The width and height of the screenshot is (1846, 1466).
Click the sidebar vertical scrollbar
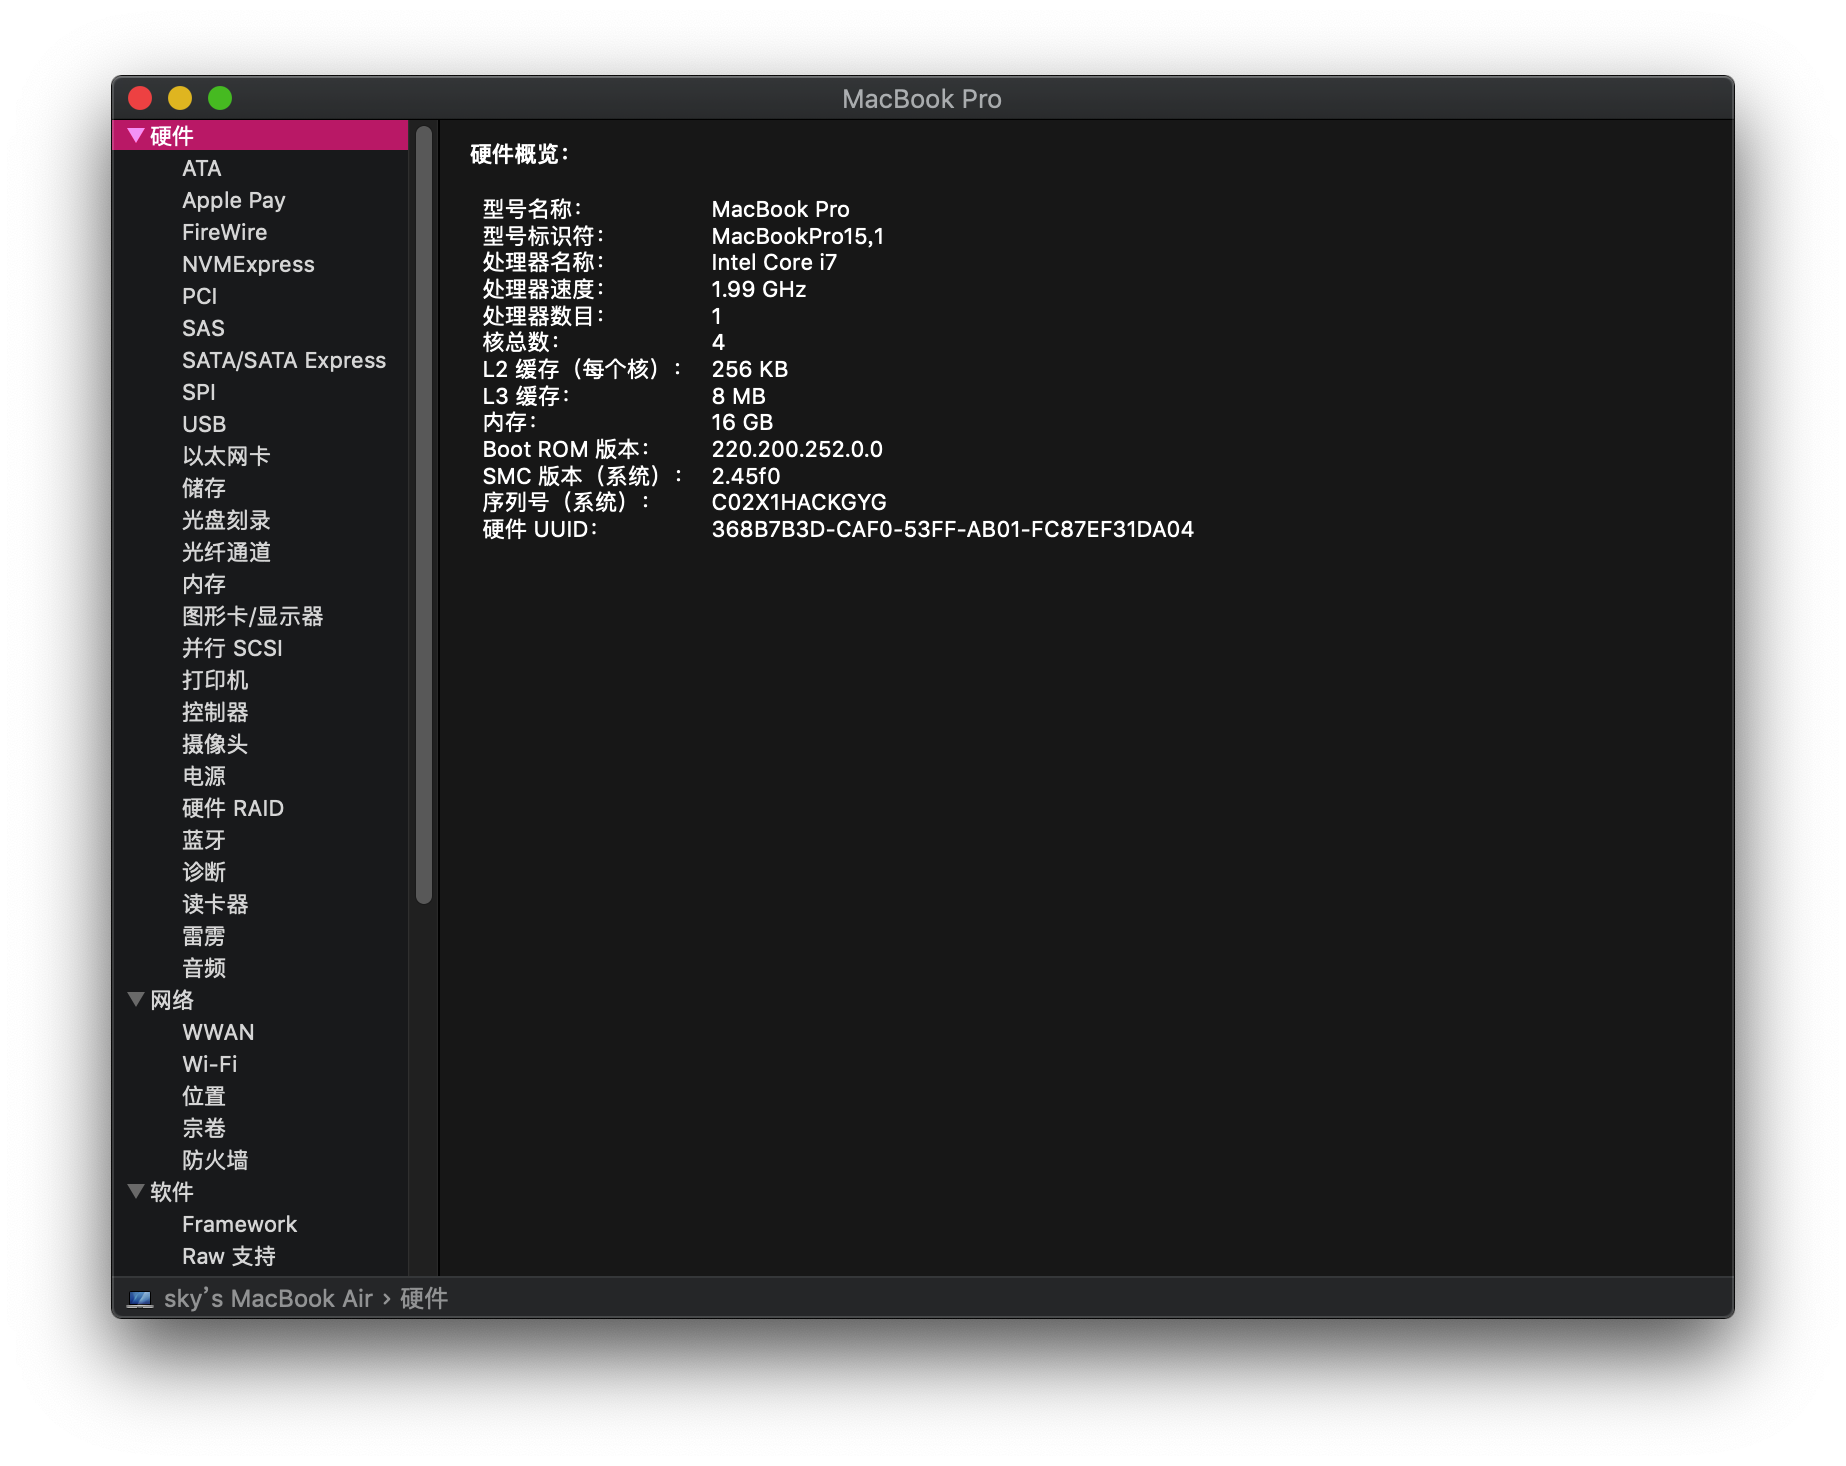pyautogui.click(x=424, y=515)
